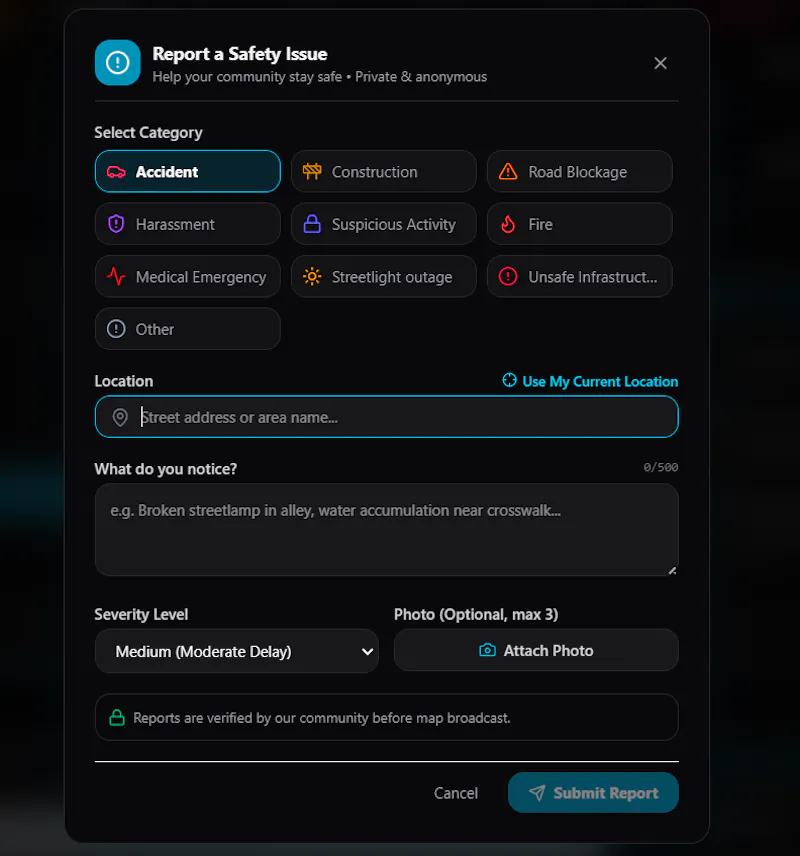Choose the Other category
800x856 pixels.
(x=187, y=329)
